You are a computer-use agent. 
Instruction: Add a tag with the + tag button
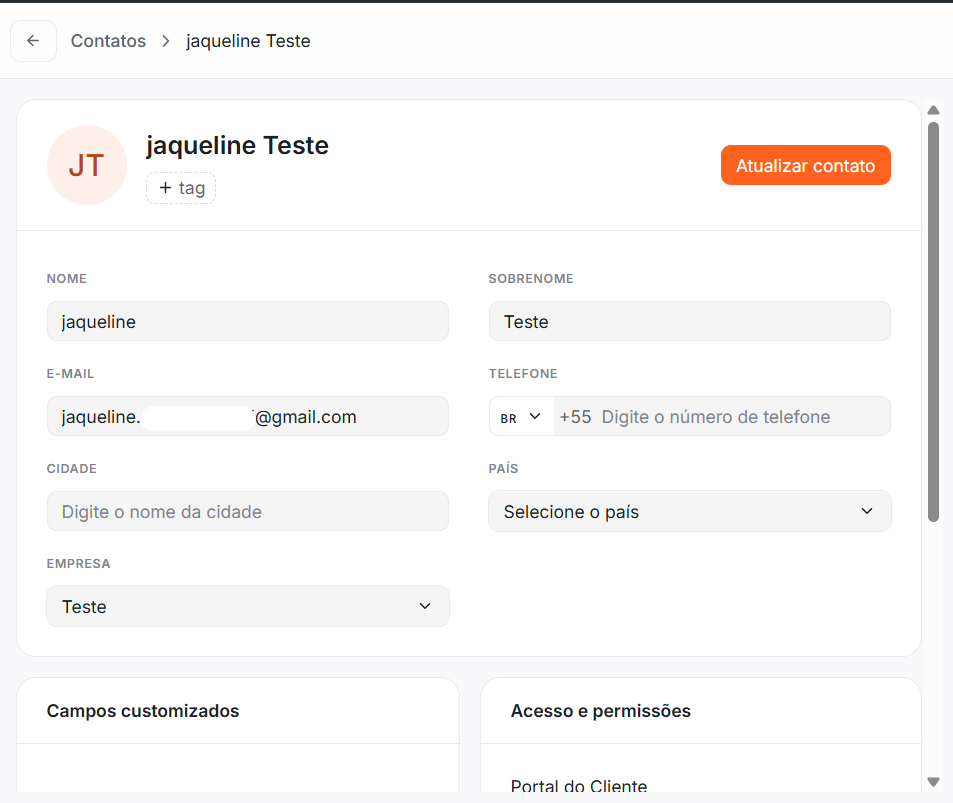(x=181, y=188)
